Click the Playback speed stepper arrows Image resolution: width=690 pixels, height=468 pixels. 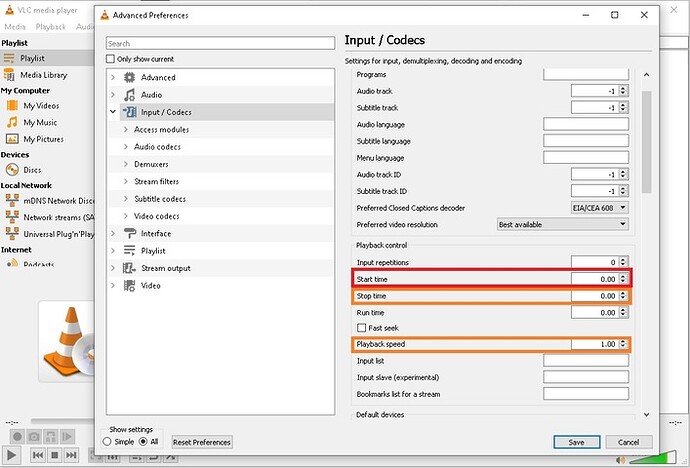[623, 344]
